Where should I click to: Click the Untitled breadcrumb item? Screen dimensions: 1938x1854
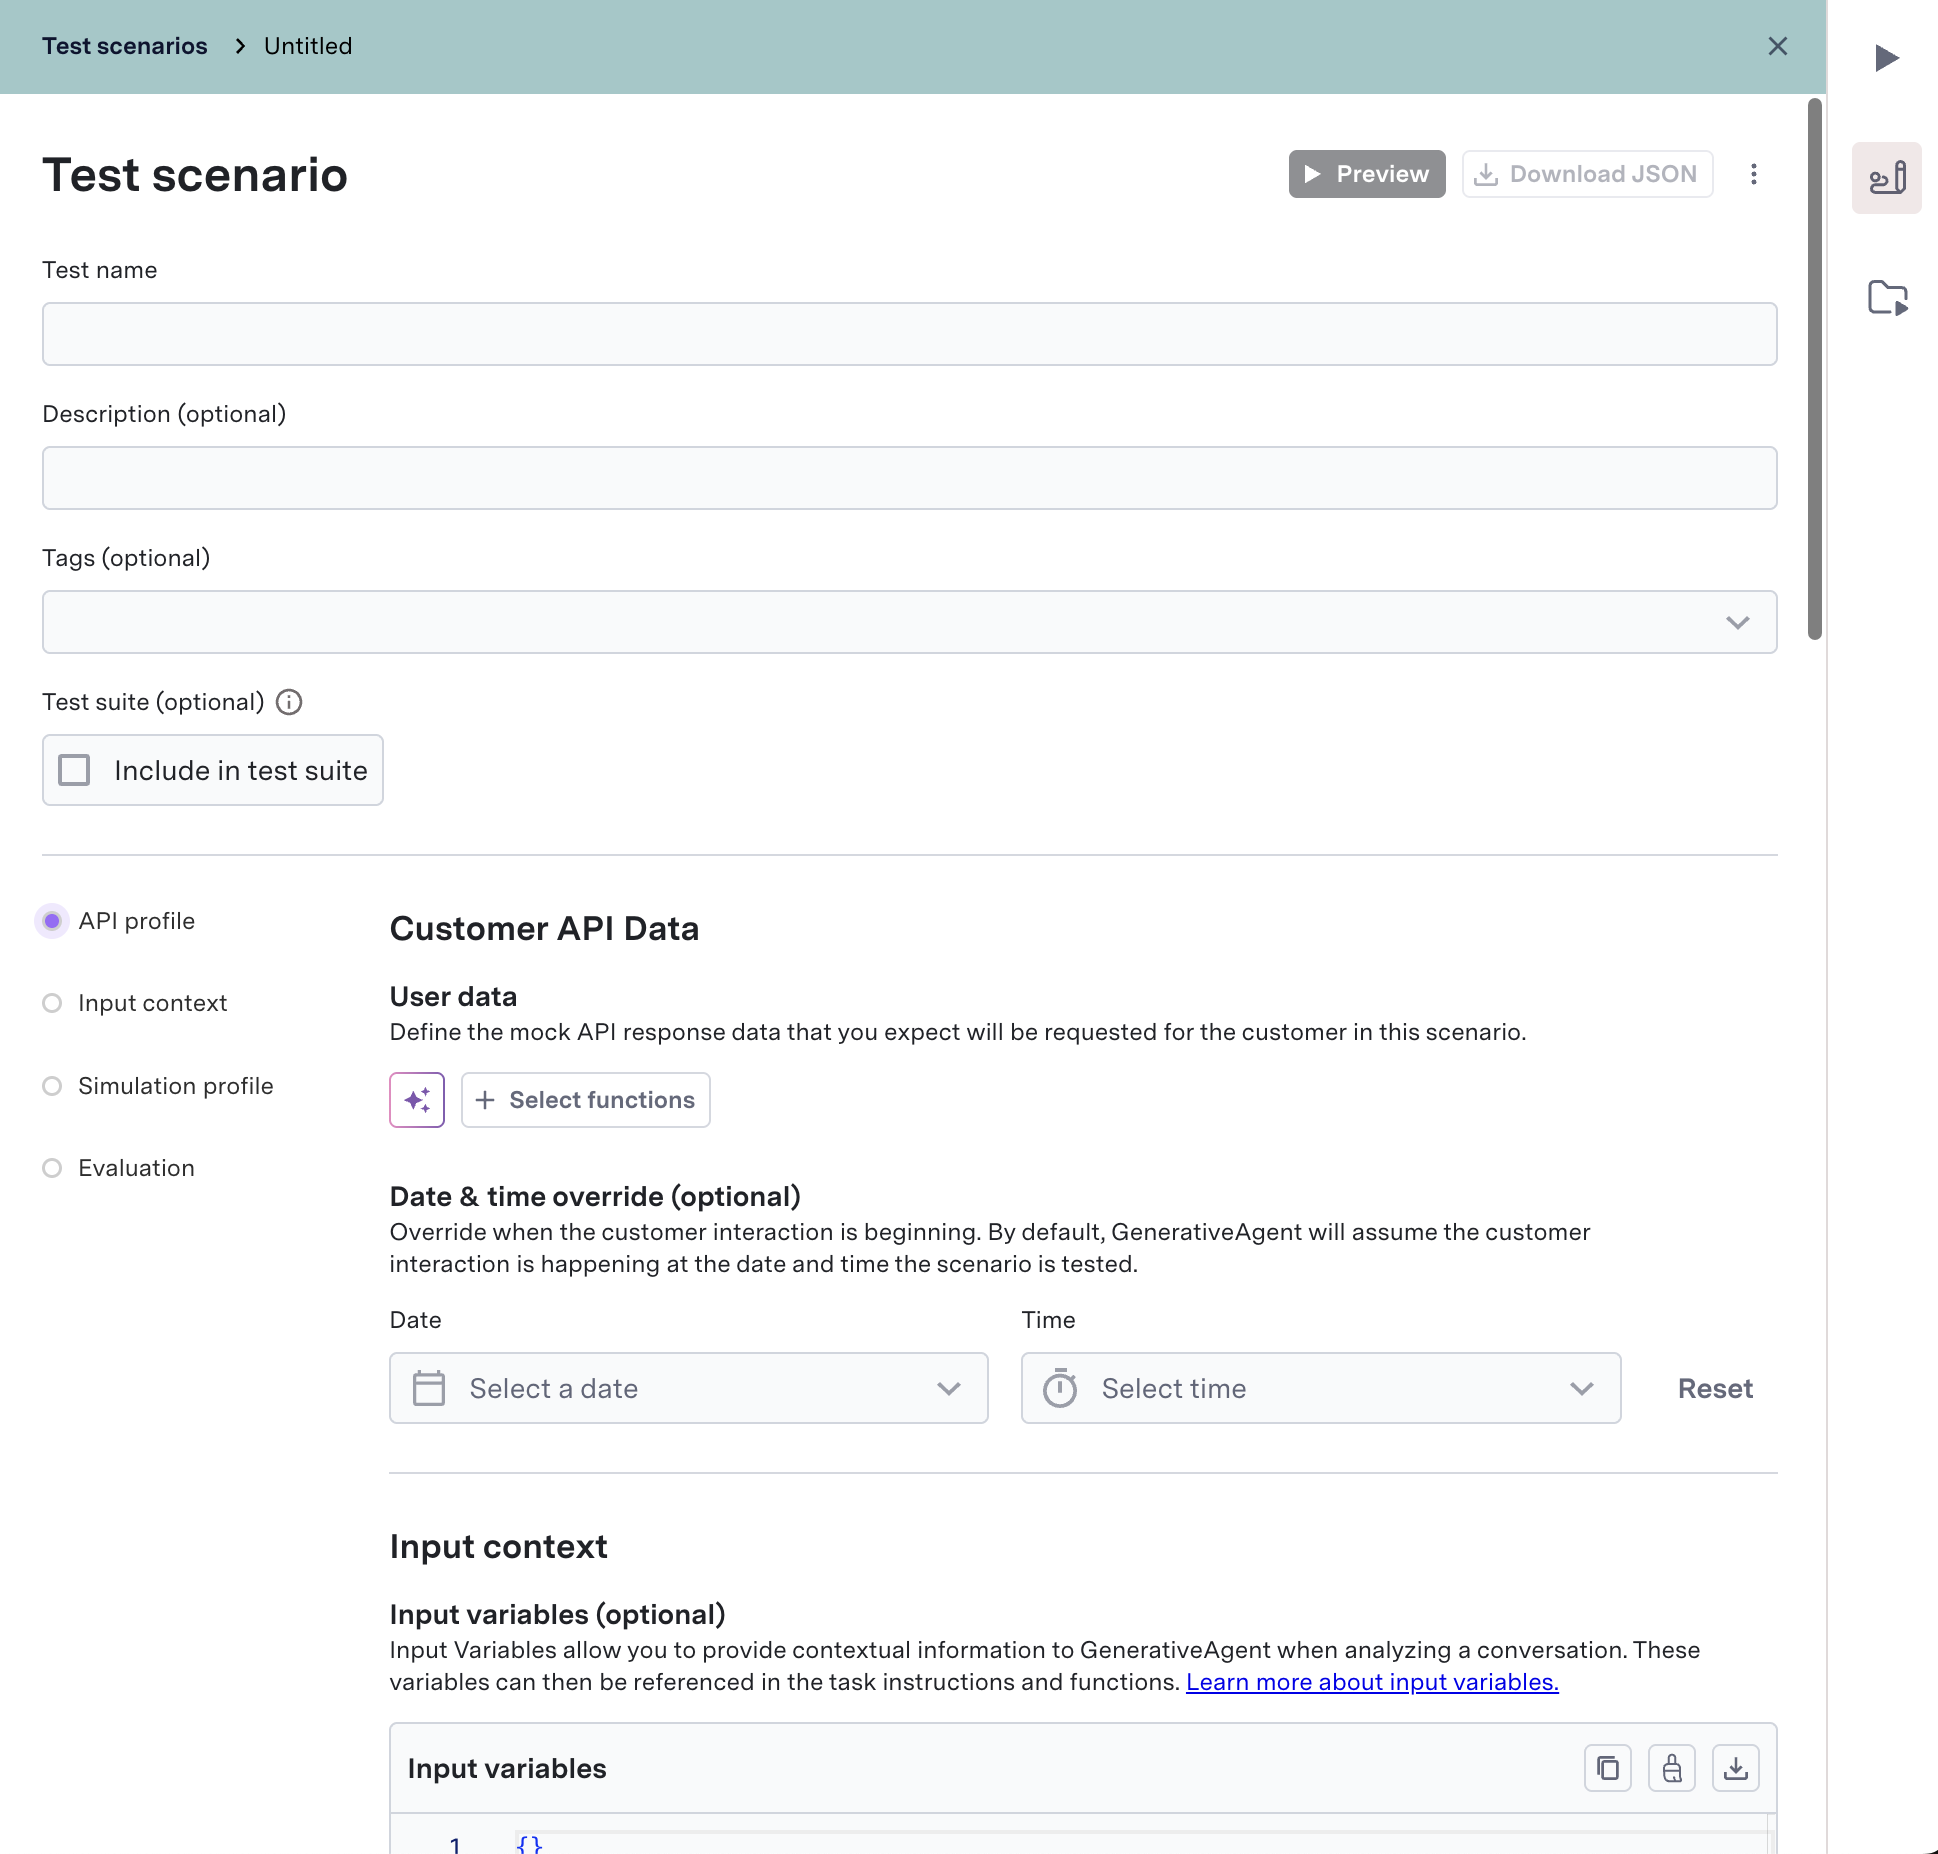(308, 46)
